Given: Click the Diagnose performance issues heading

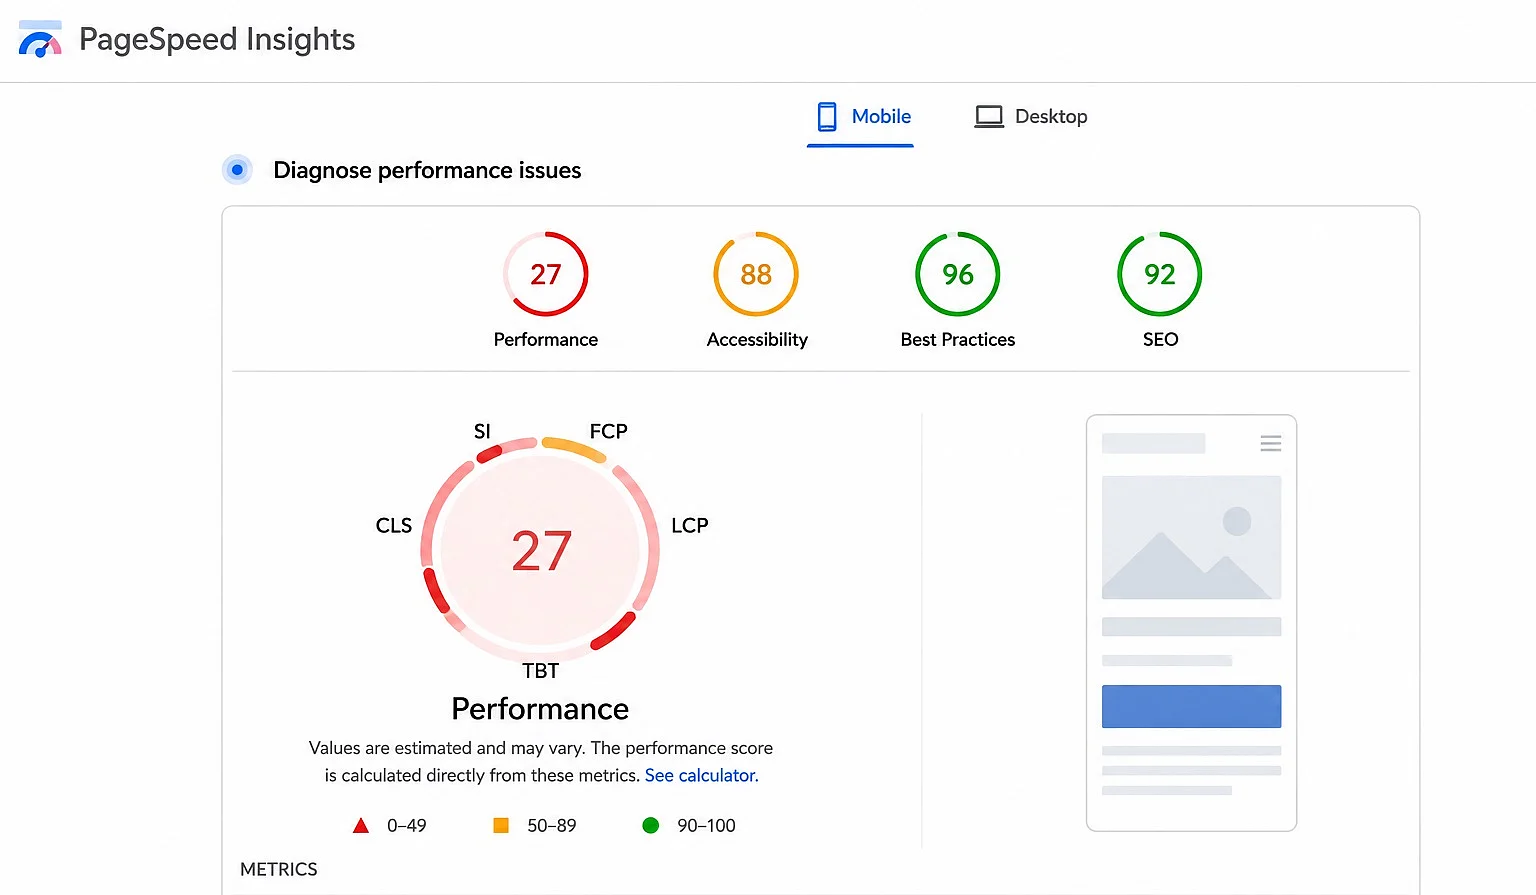Looking at the screenshot, I should tap(427, 170).
